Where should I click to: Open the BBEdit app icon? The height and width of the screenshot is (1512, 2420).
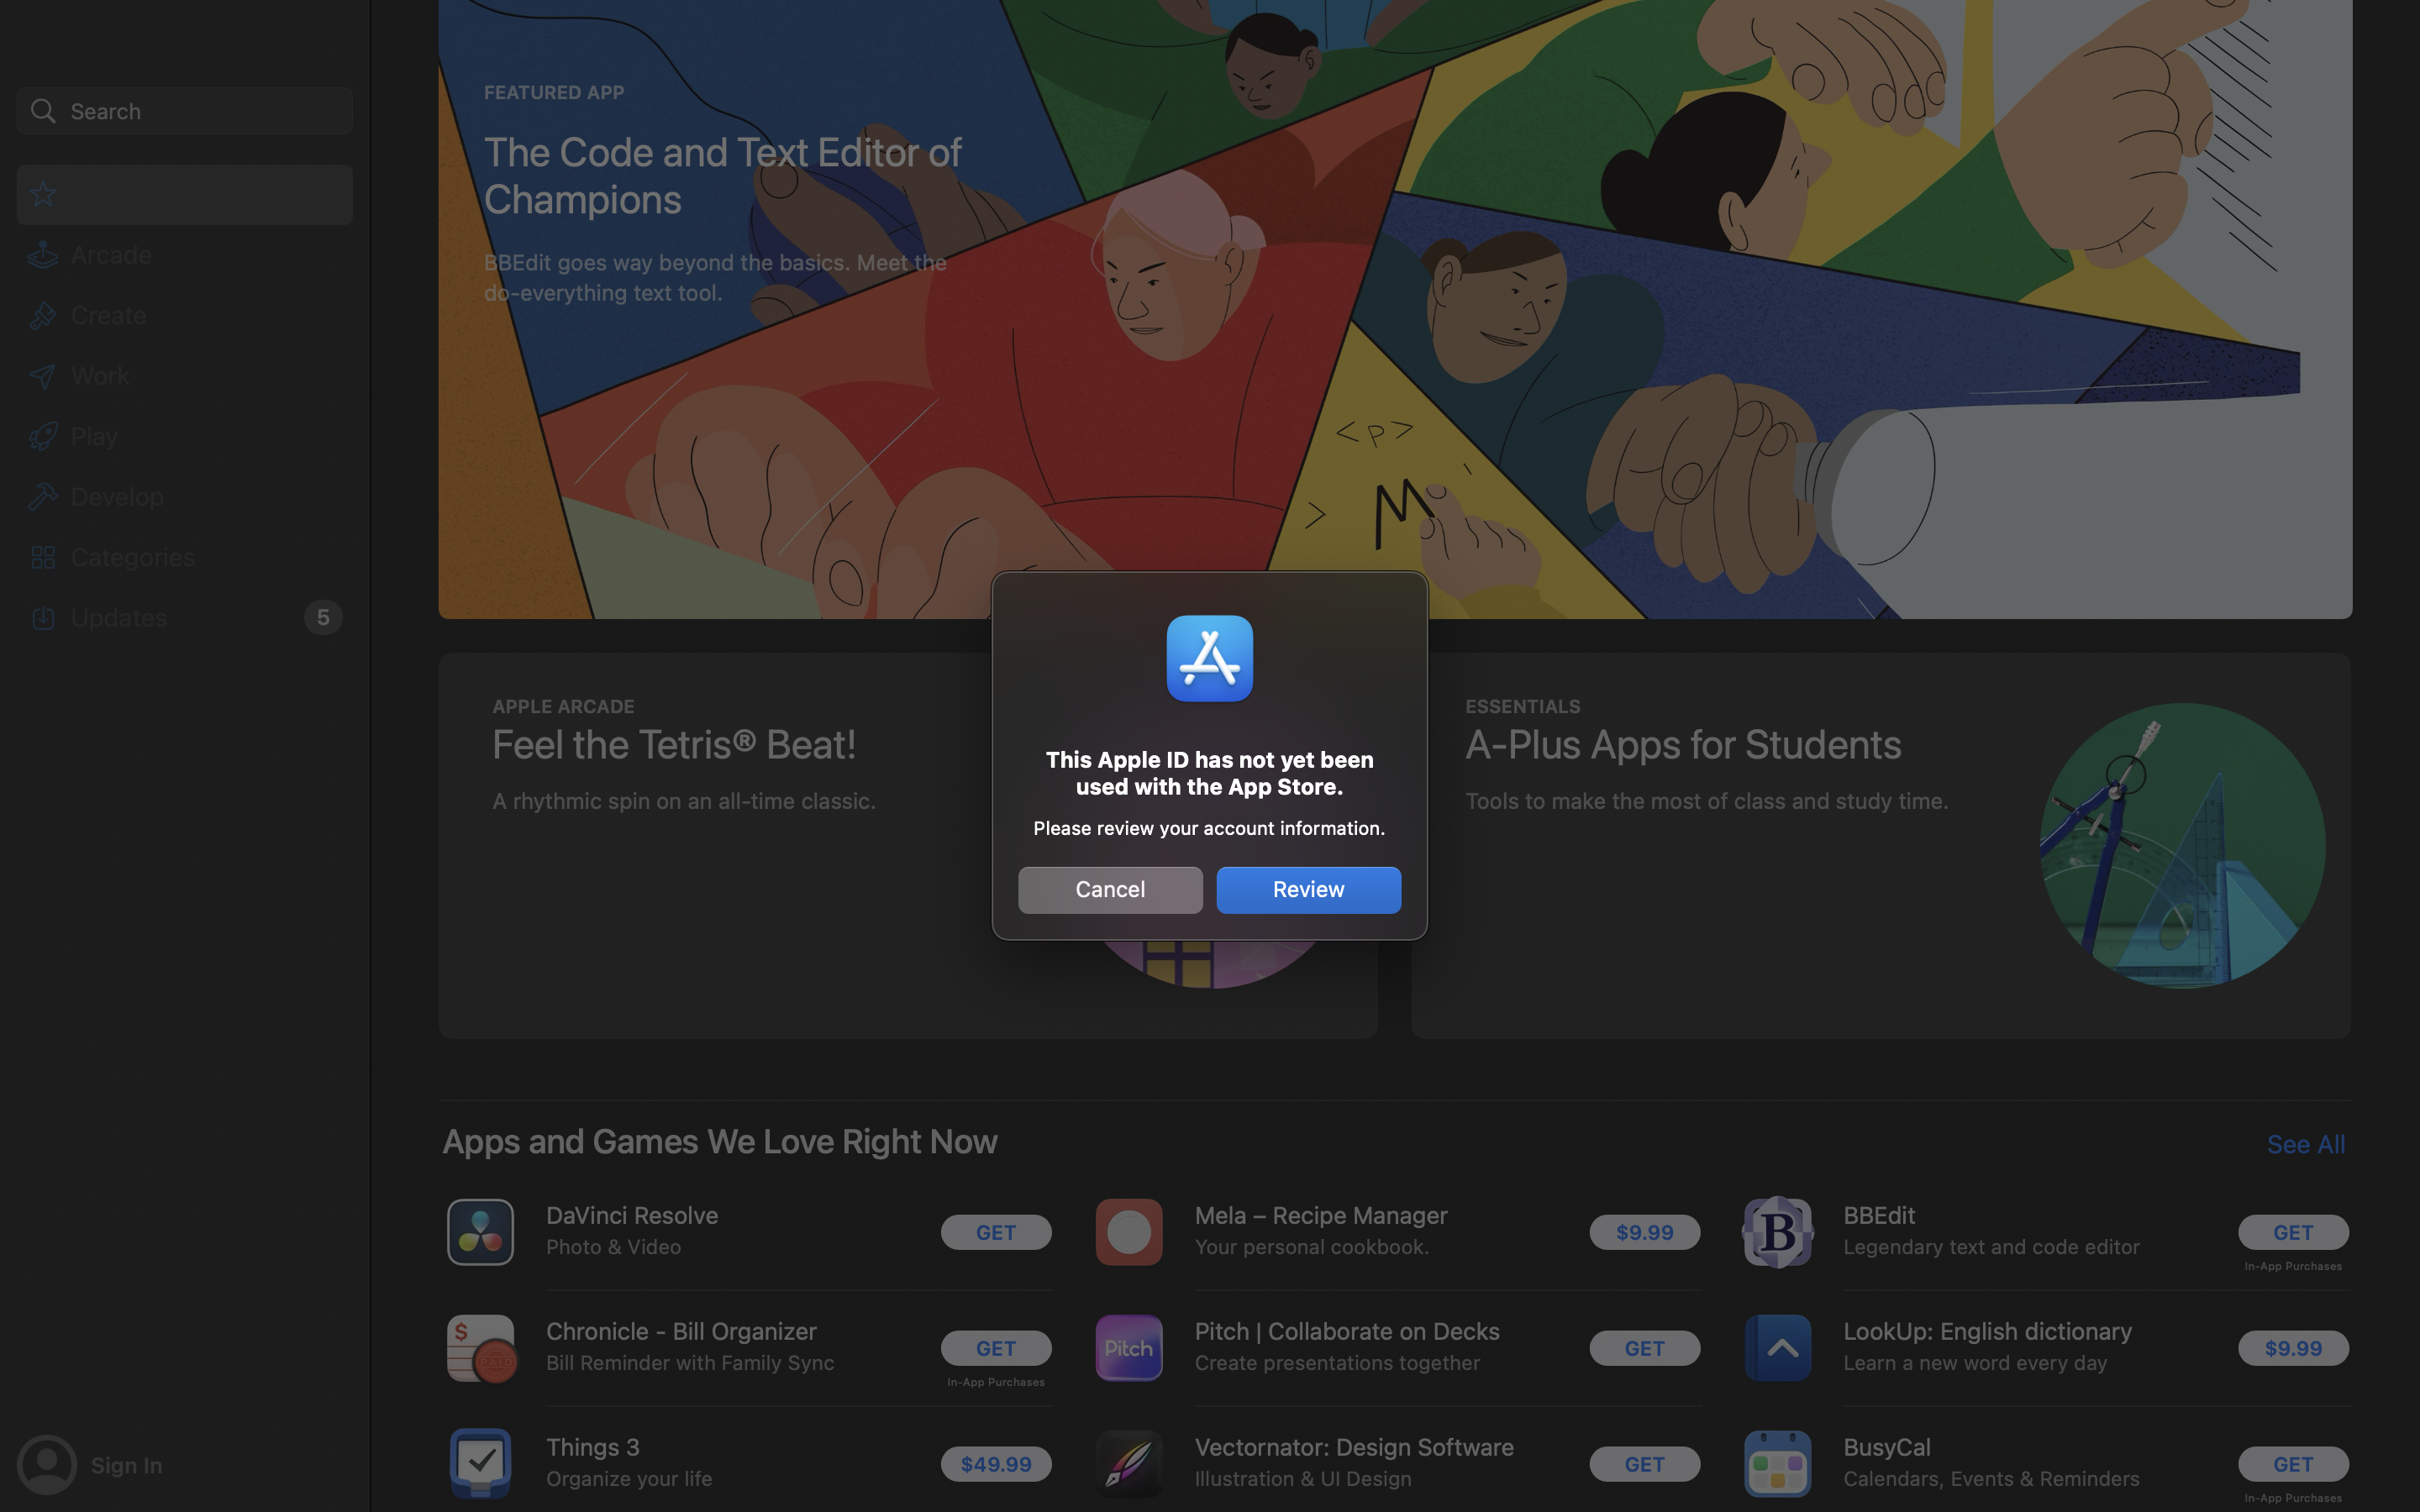(x=1777, y=1232)
